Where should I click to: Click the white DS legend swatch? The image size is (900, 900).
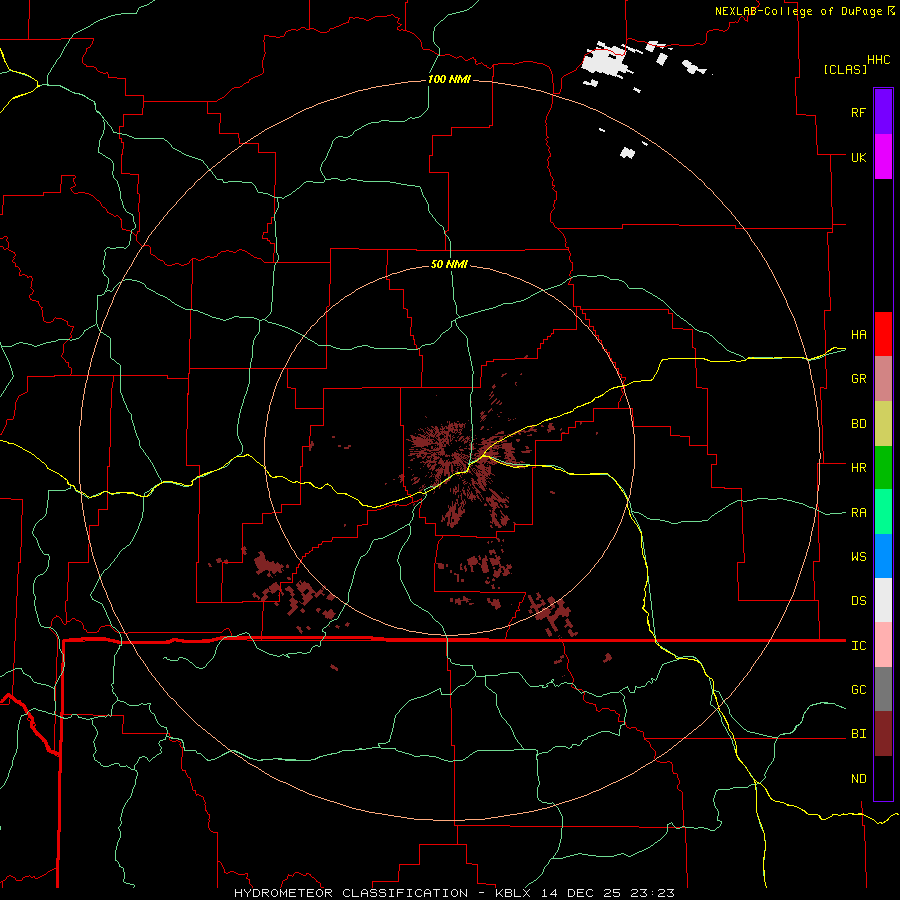click(x=883, y=600)
